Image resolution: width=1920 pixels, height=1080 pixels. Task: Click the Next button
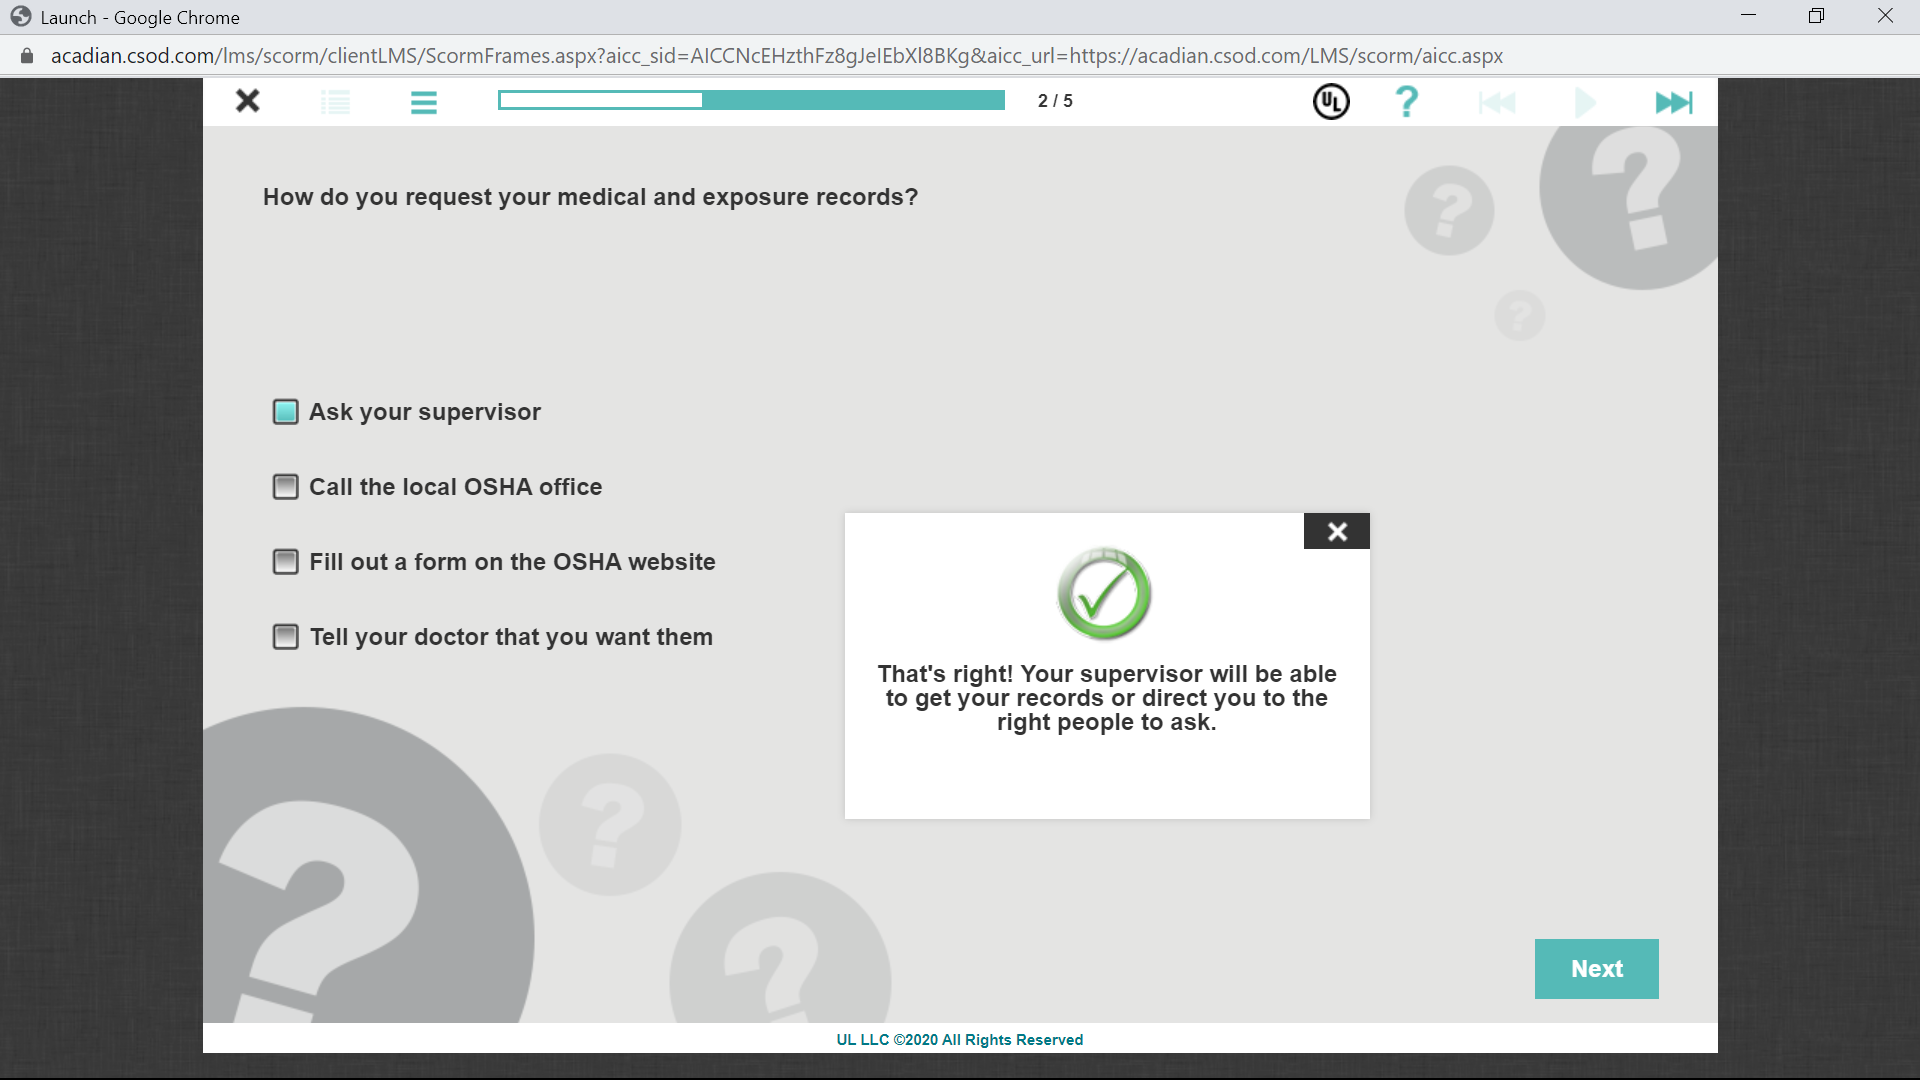point(1596,968)
